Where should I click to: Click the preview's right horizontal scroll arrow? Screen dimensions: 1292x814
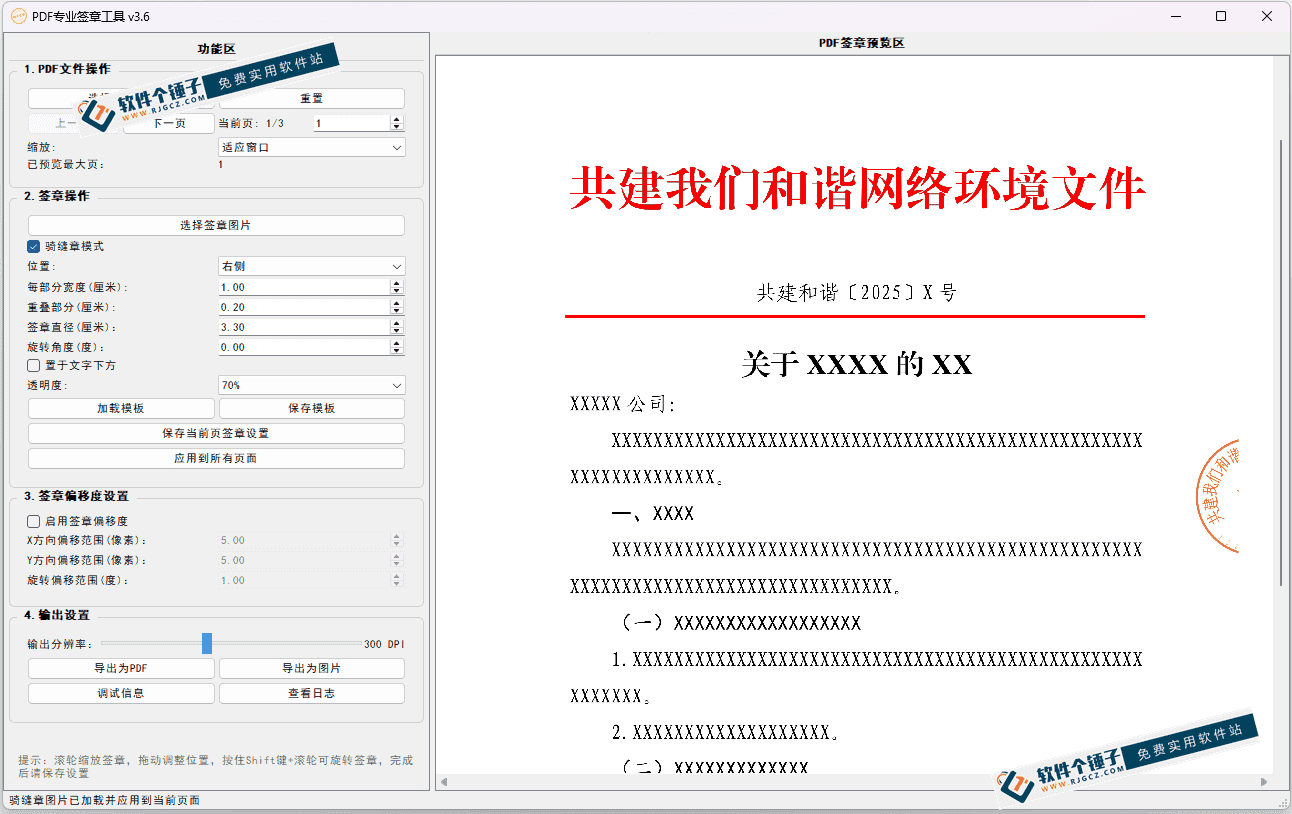point(1264,781)
